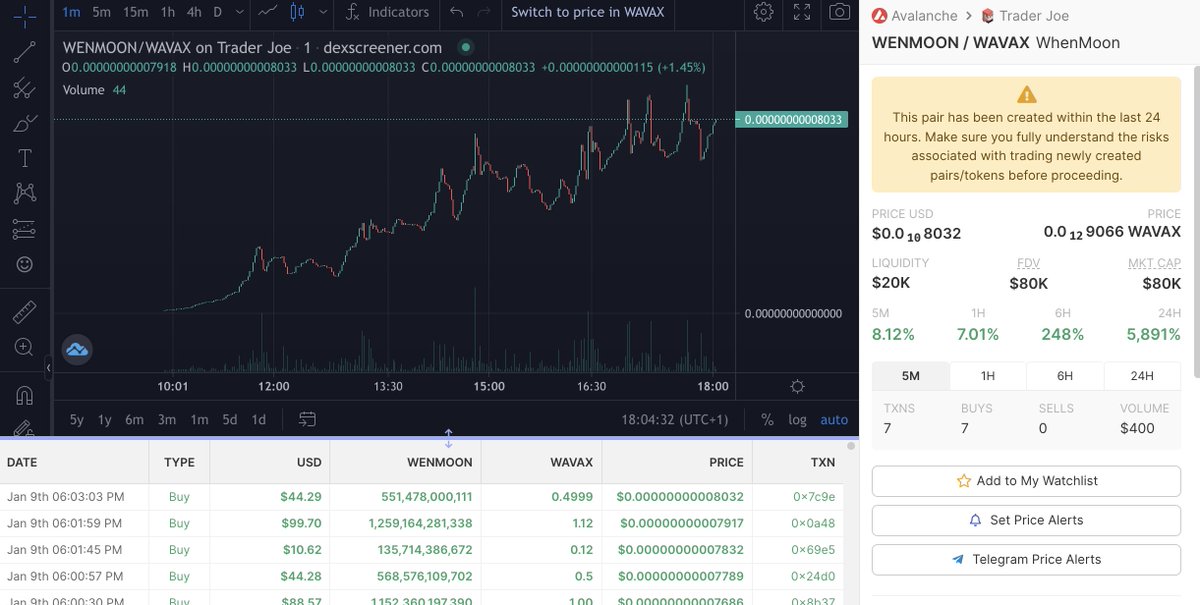Open Telegram Price Alerts
The height and width of the screenshot is (605, 1200).
(x=1026, y=560)
